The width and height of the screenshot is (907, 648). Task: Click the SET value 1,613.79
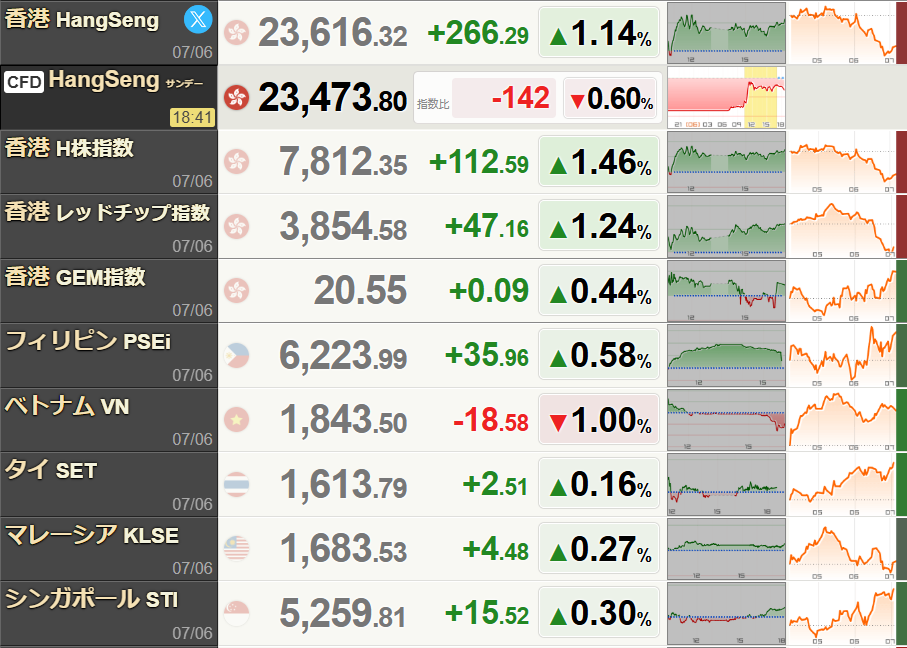tap(343, 484)
